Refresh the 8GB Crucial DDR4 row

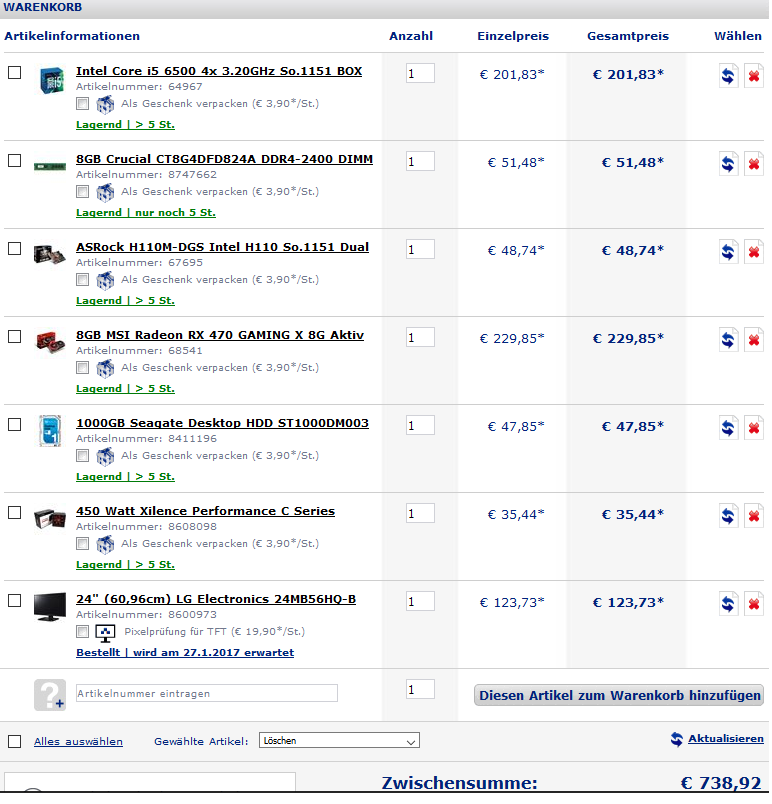pyautogui.click(x=728, y=164)
